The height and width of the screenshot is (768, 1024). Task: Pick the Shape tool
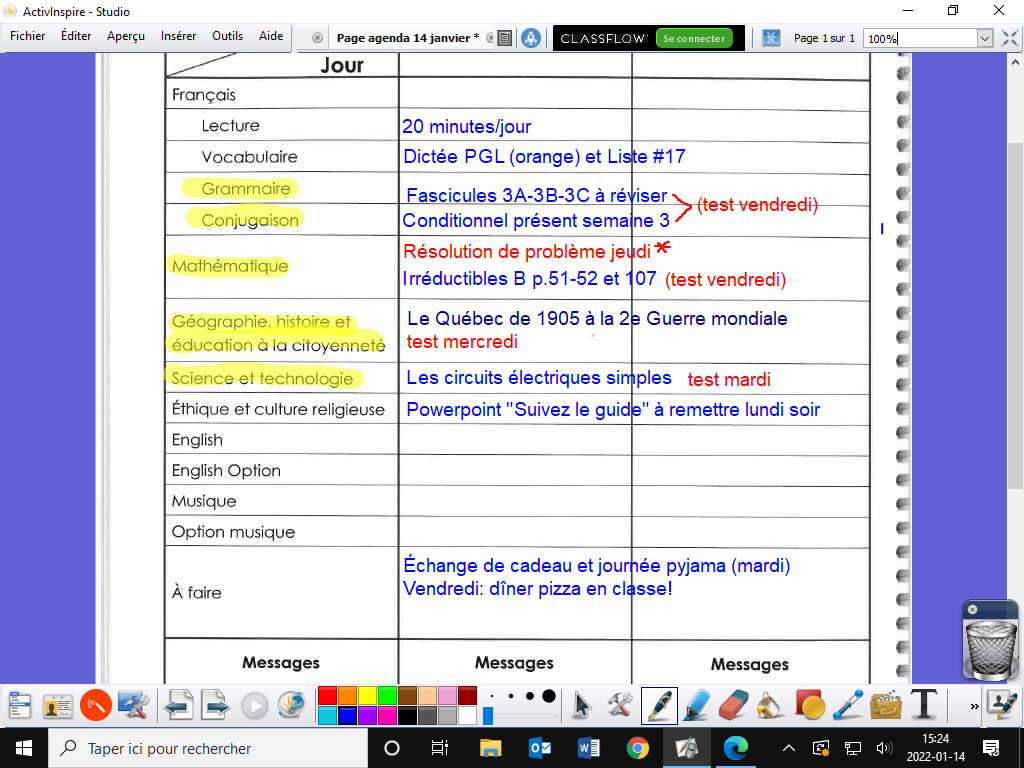(x=809, y=705)
